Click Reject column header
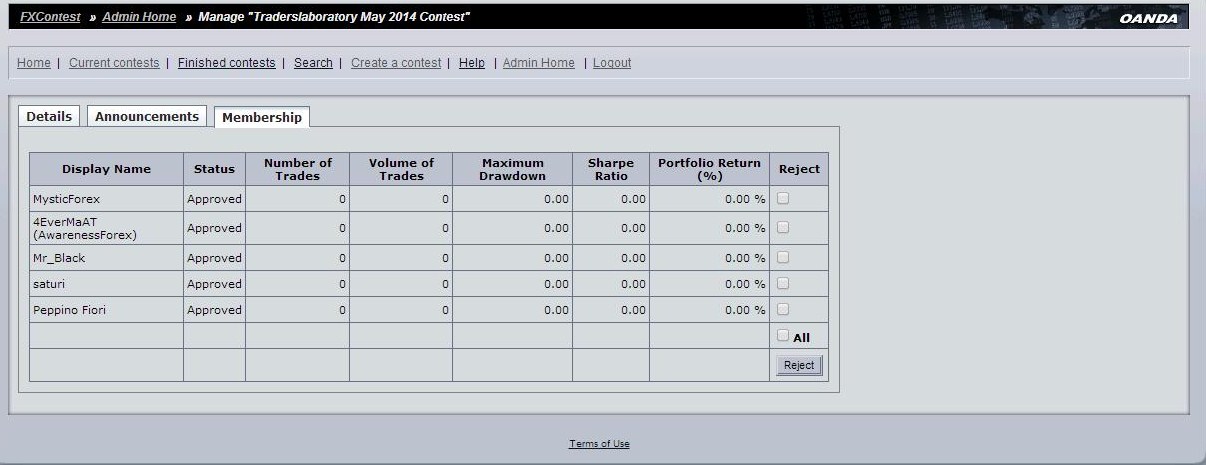 [799, 169]
